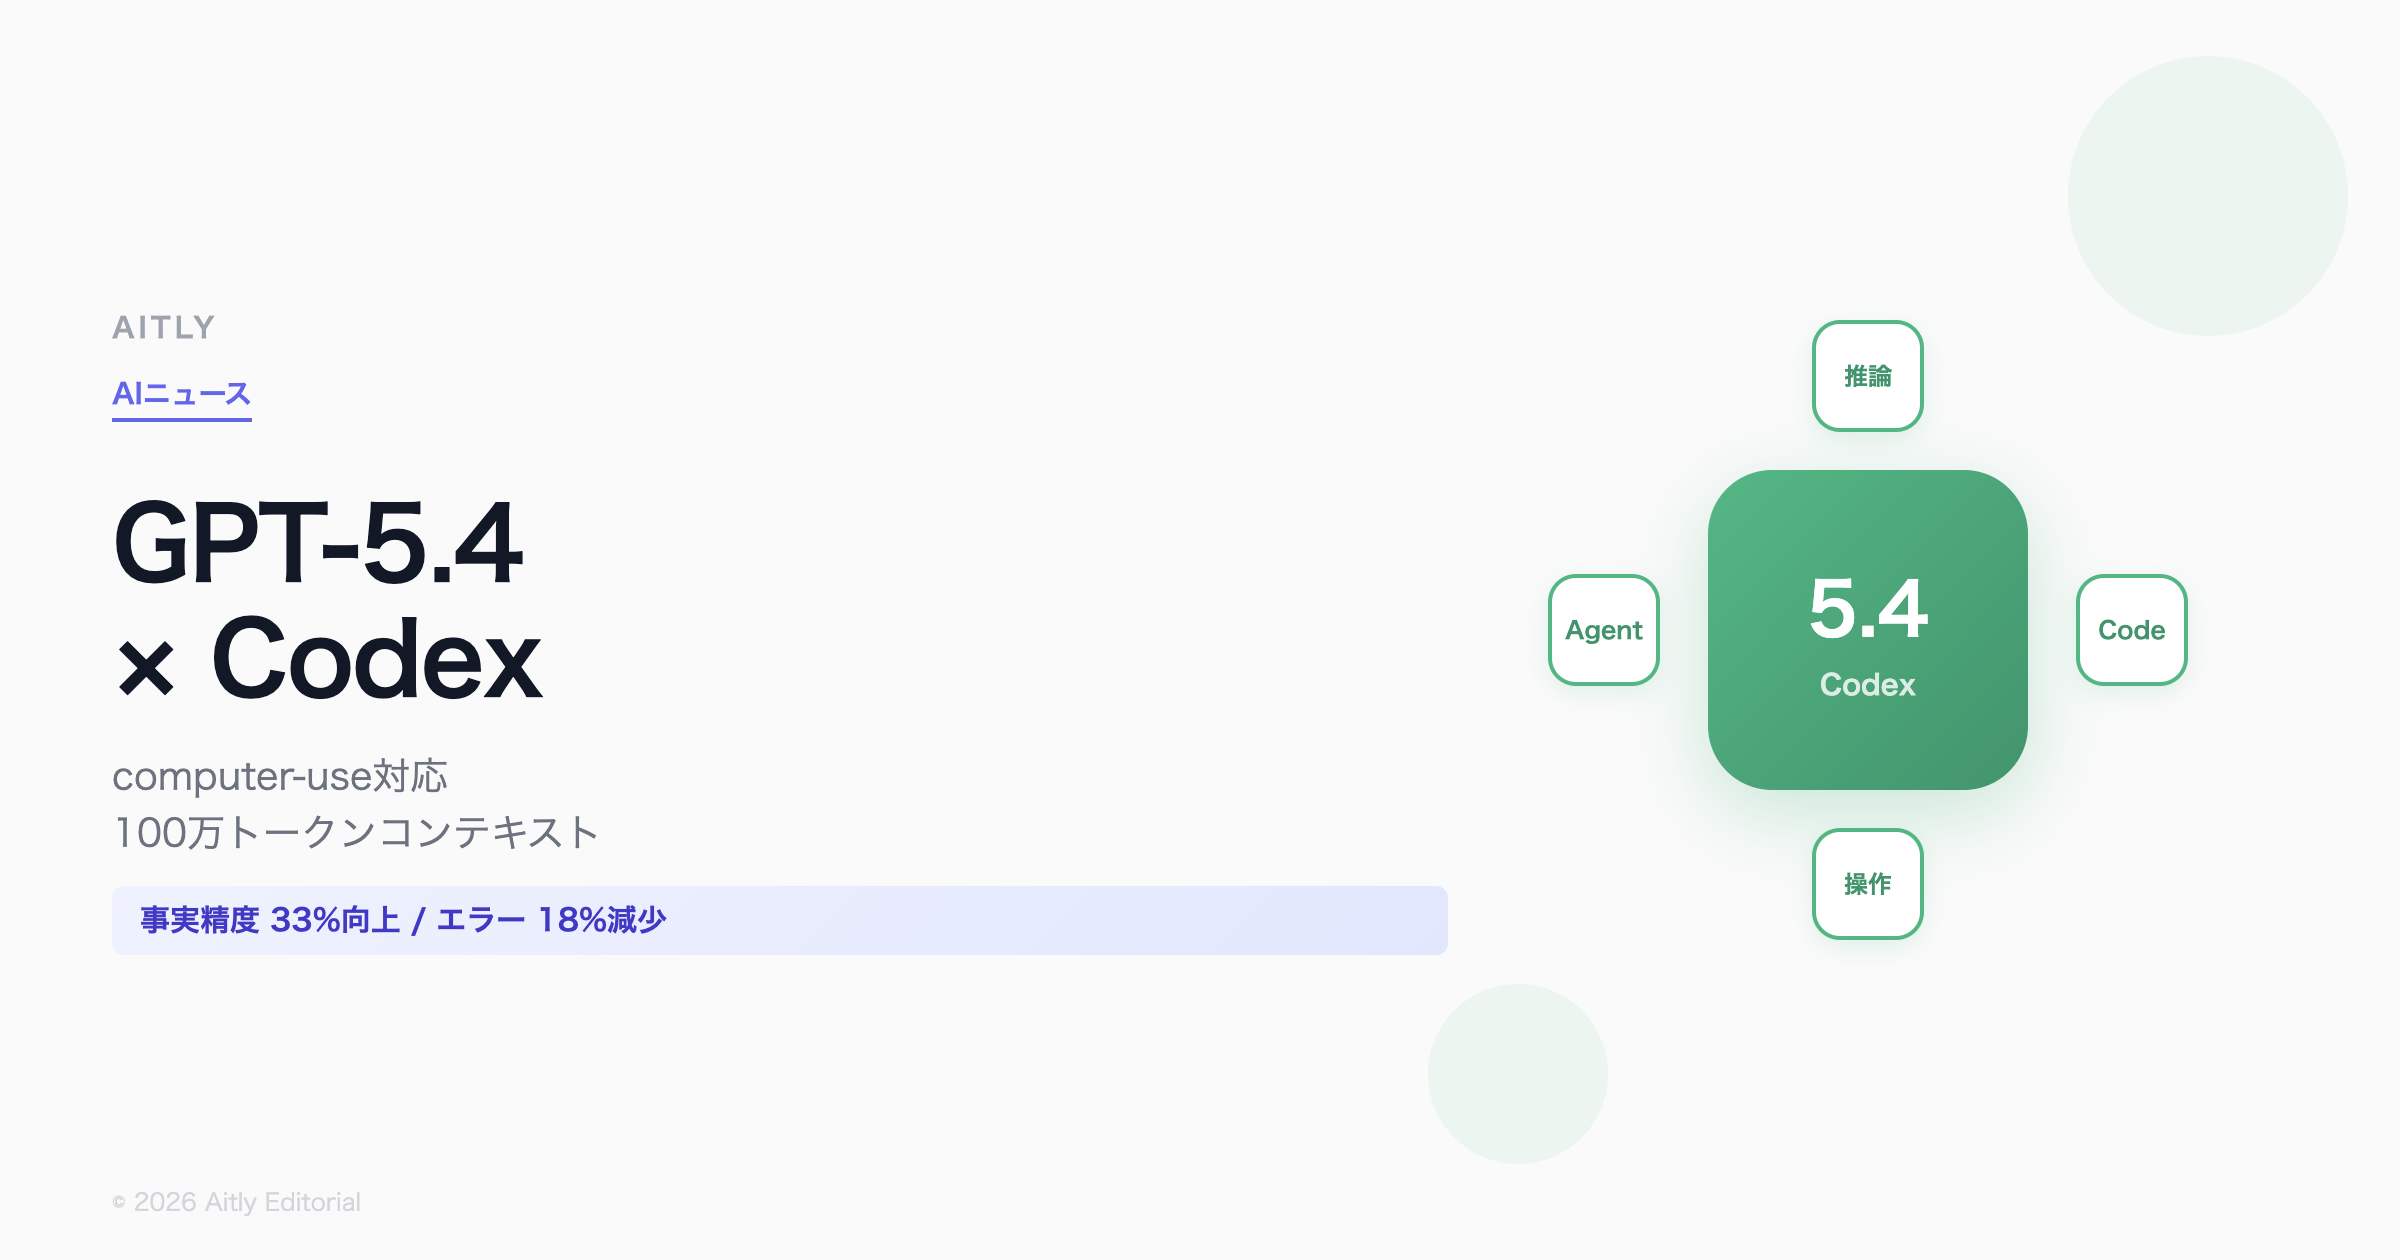Click the large 5.4 number on green card
Screen dimensions: 2400x1260
[1867, 609]
